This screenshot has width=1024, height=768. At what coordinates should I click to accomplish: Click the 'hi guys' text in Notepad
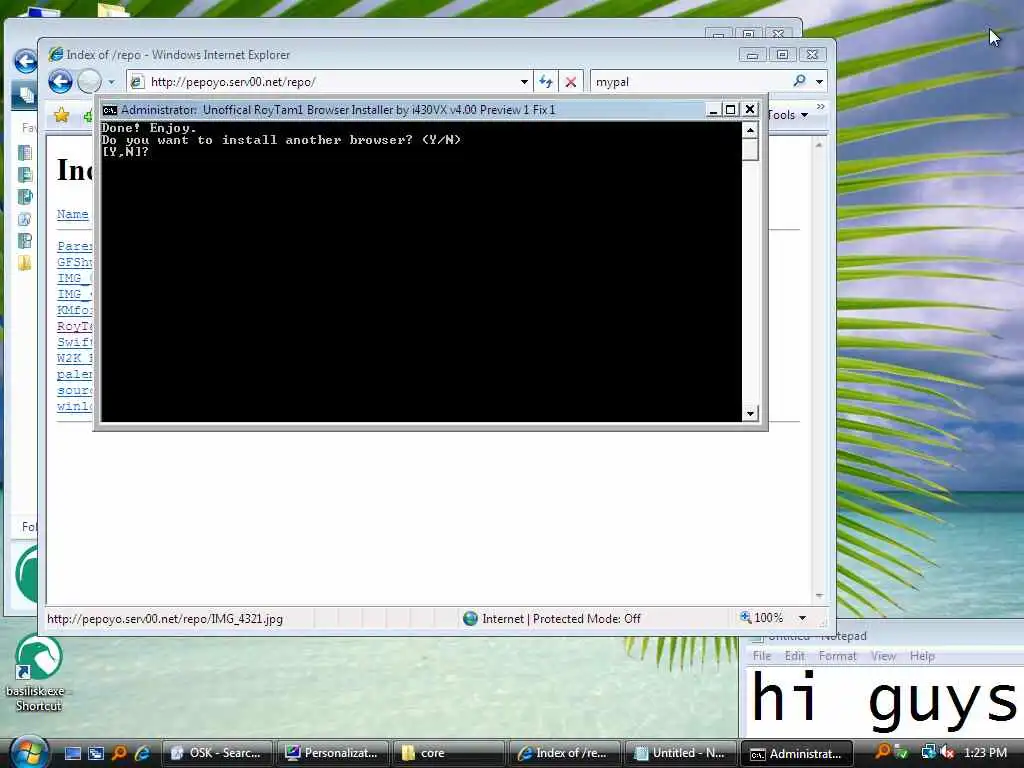pyautogui.click(x=884, y=699)
